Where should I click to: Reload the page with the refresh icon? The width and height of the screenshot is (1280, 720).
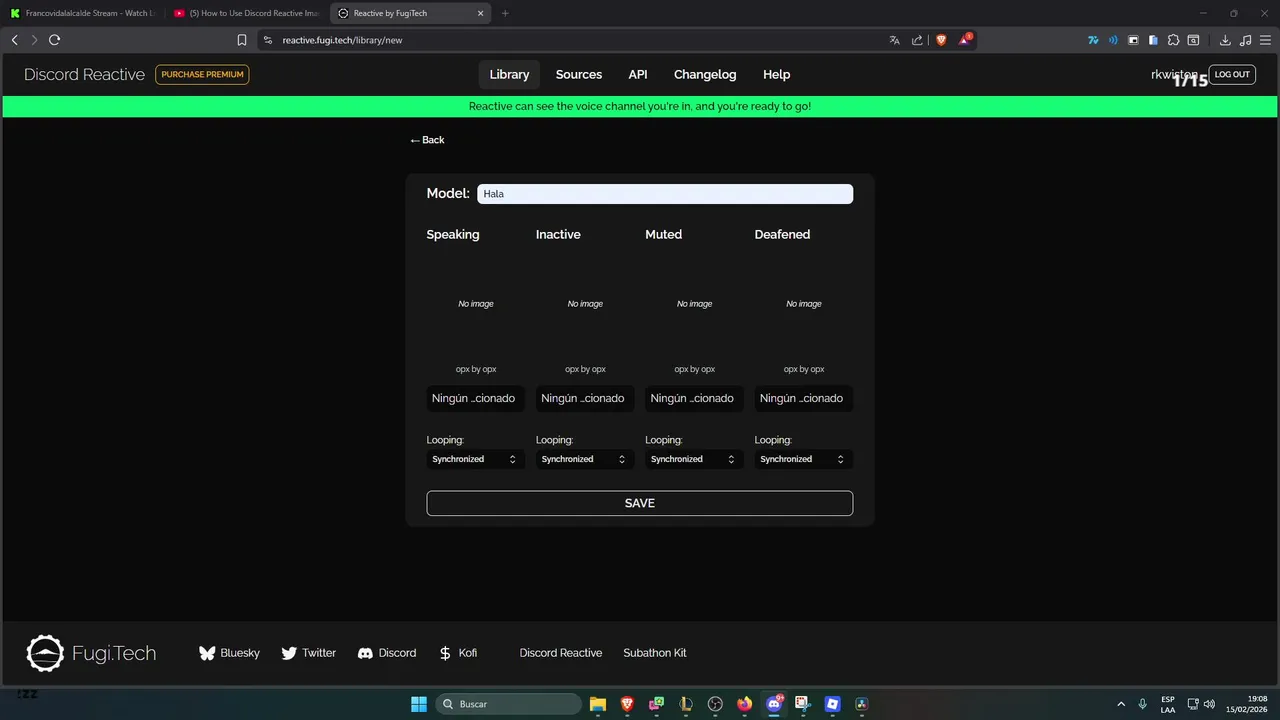[x=54, y=40]
